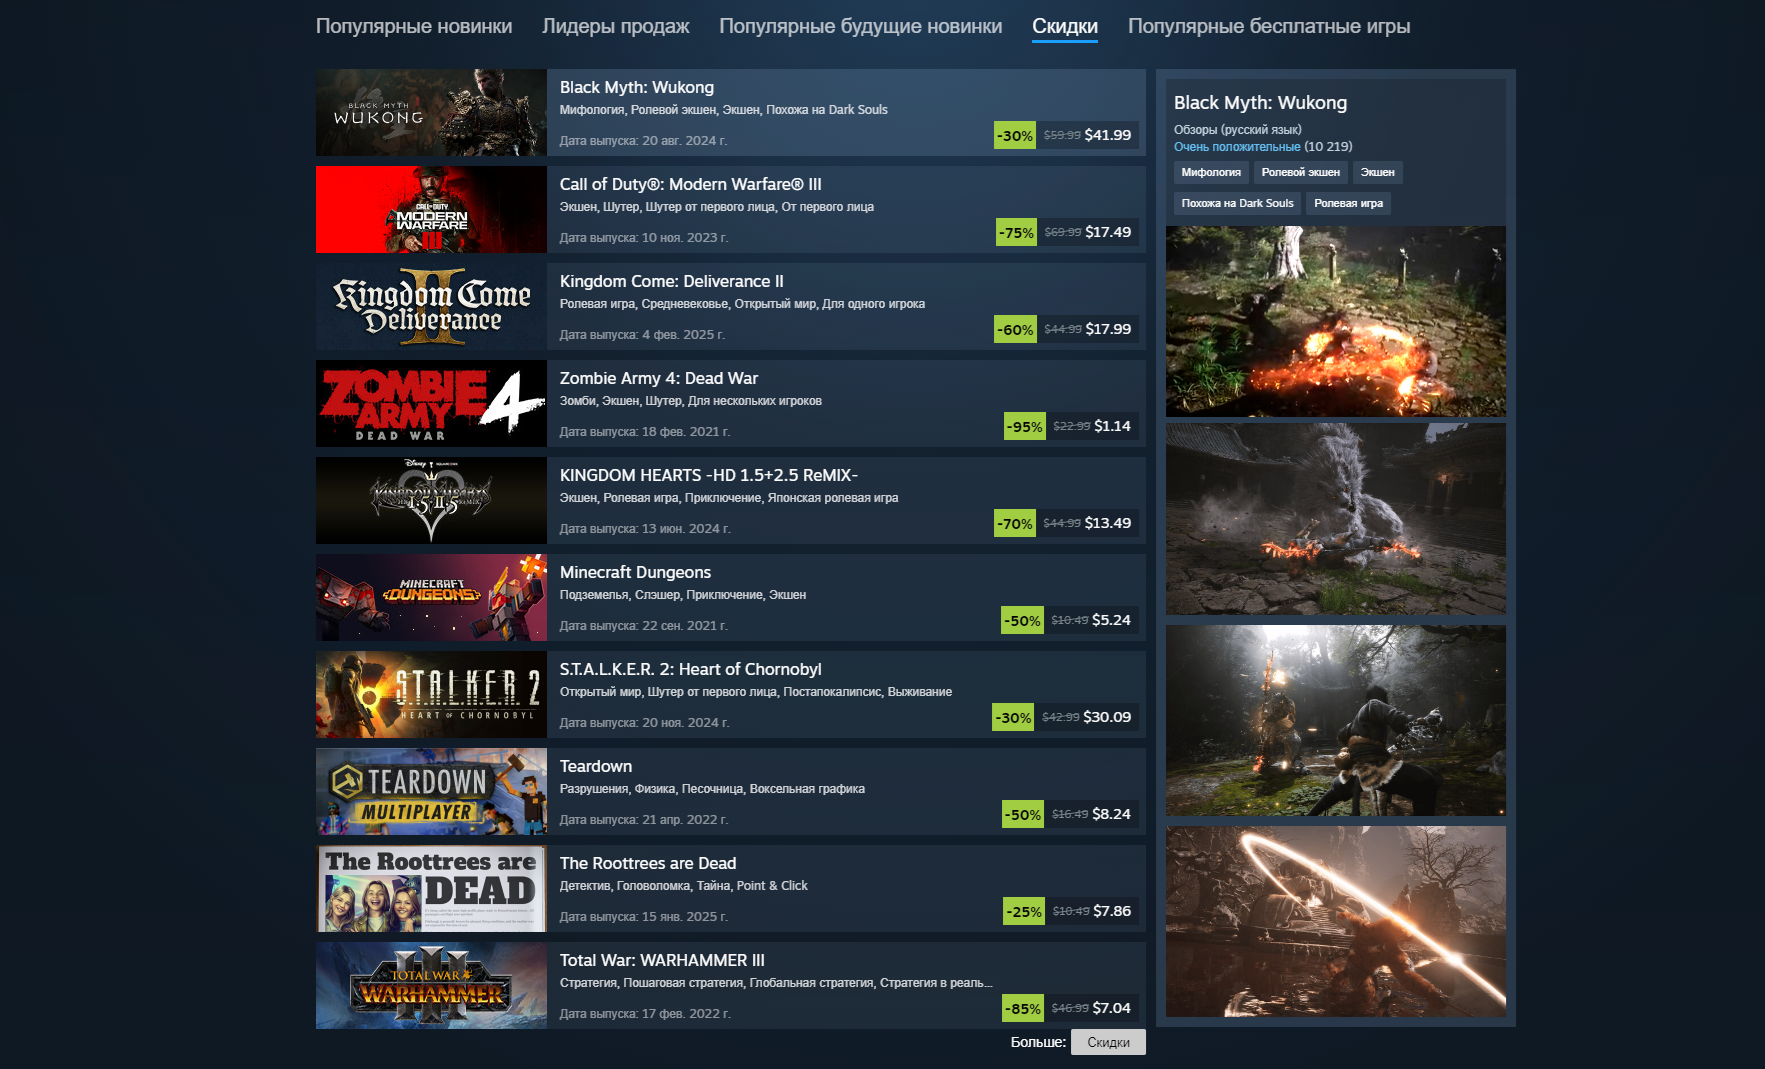Viewport: 1765px width, 1069px height.
Task: Click the -30% badge on Black Myth: Wukong
Action: [1015, 135]
